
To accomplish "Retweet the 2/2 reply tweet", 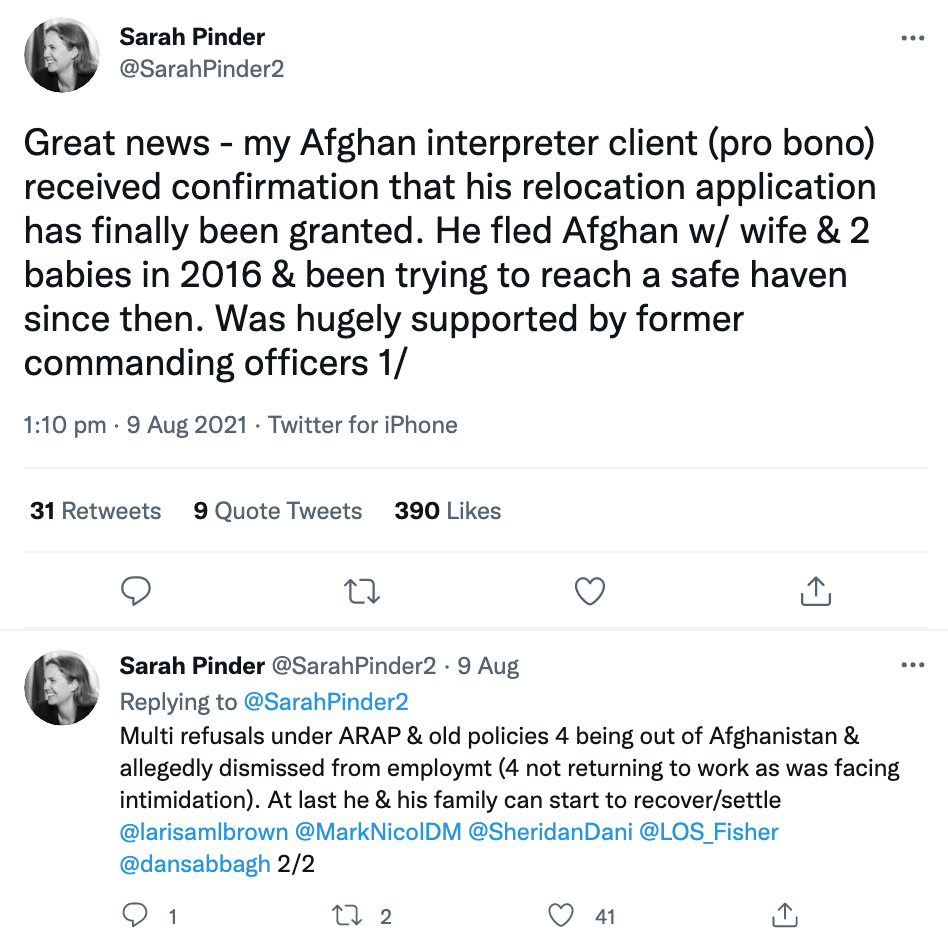I will (348, 916).
